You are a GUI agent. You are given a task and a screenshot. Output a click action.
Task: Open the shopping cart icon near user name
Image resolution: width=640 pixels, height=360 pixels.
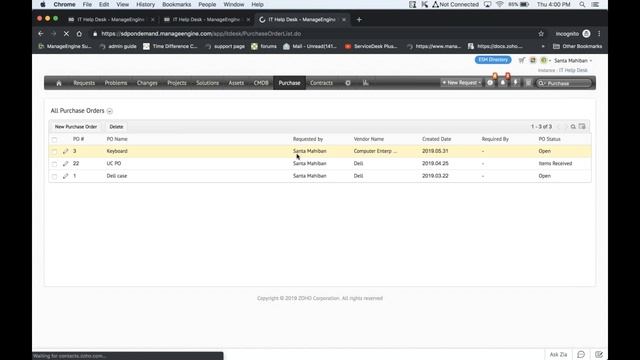[522, 60]
